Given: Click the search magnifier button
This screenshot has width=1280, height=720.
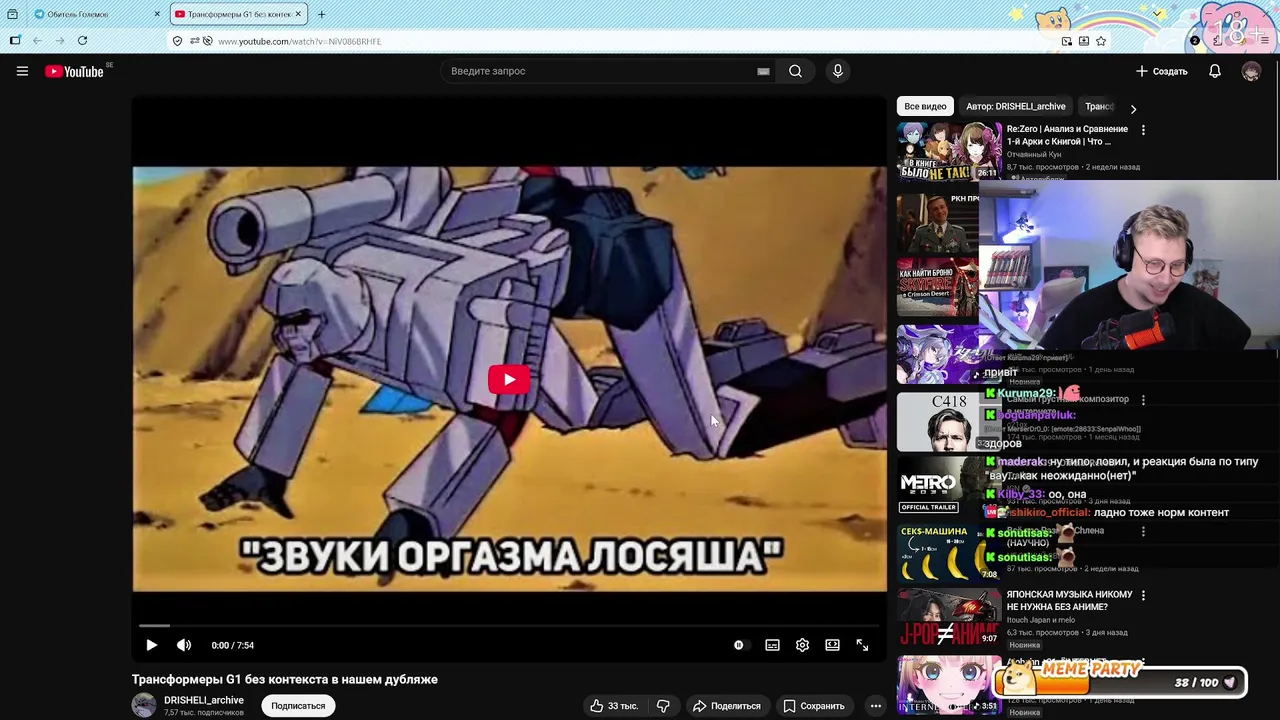Looking at the screenshot, I should [795, 71].
